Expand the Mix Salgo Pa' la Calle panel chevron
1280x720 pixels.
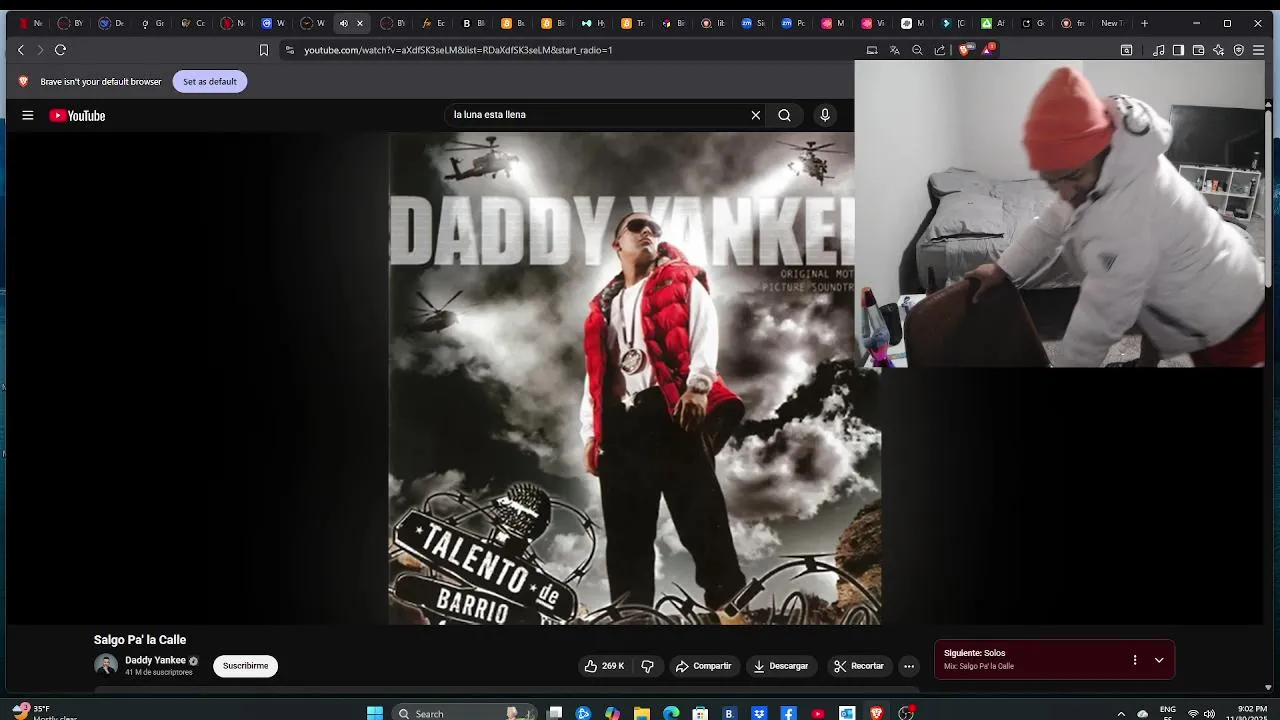tap(1159, 660)
